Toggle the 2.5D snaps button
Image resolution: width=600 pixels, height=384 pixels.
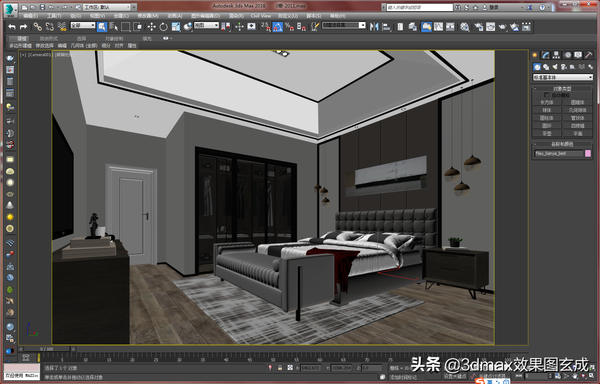266,26
